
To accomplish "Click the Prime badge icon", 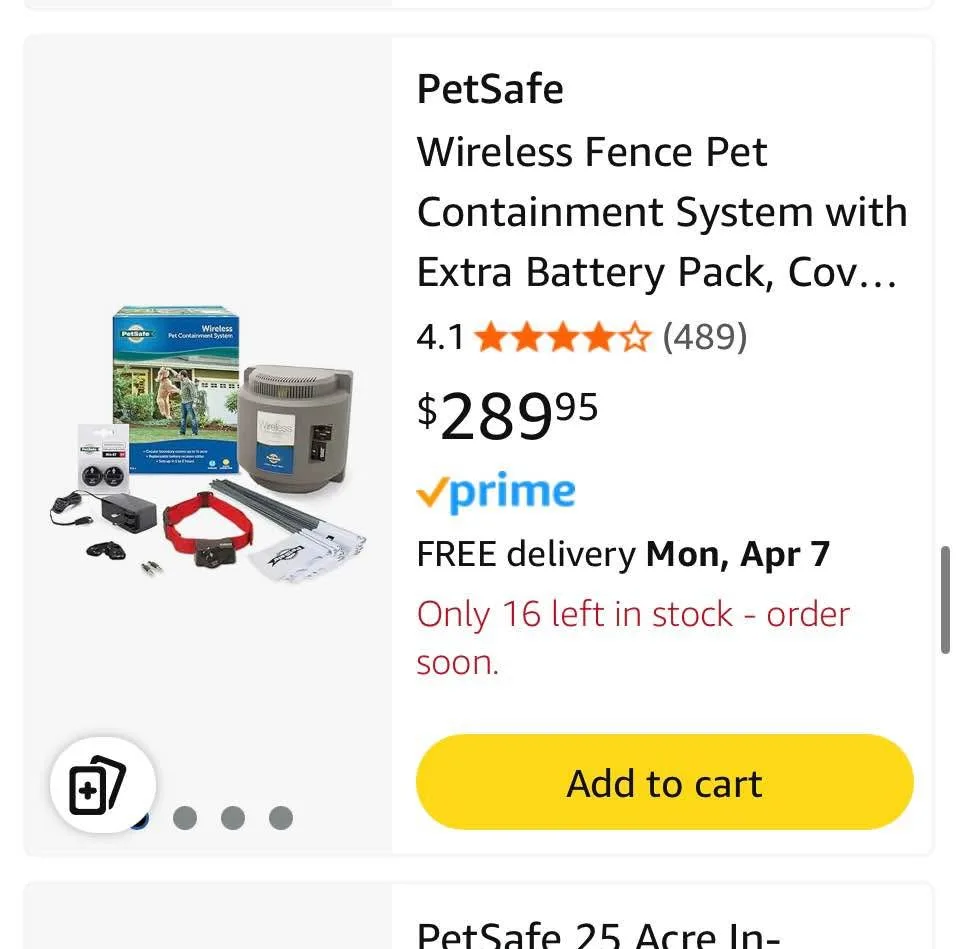I will coord(495,491).
